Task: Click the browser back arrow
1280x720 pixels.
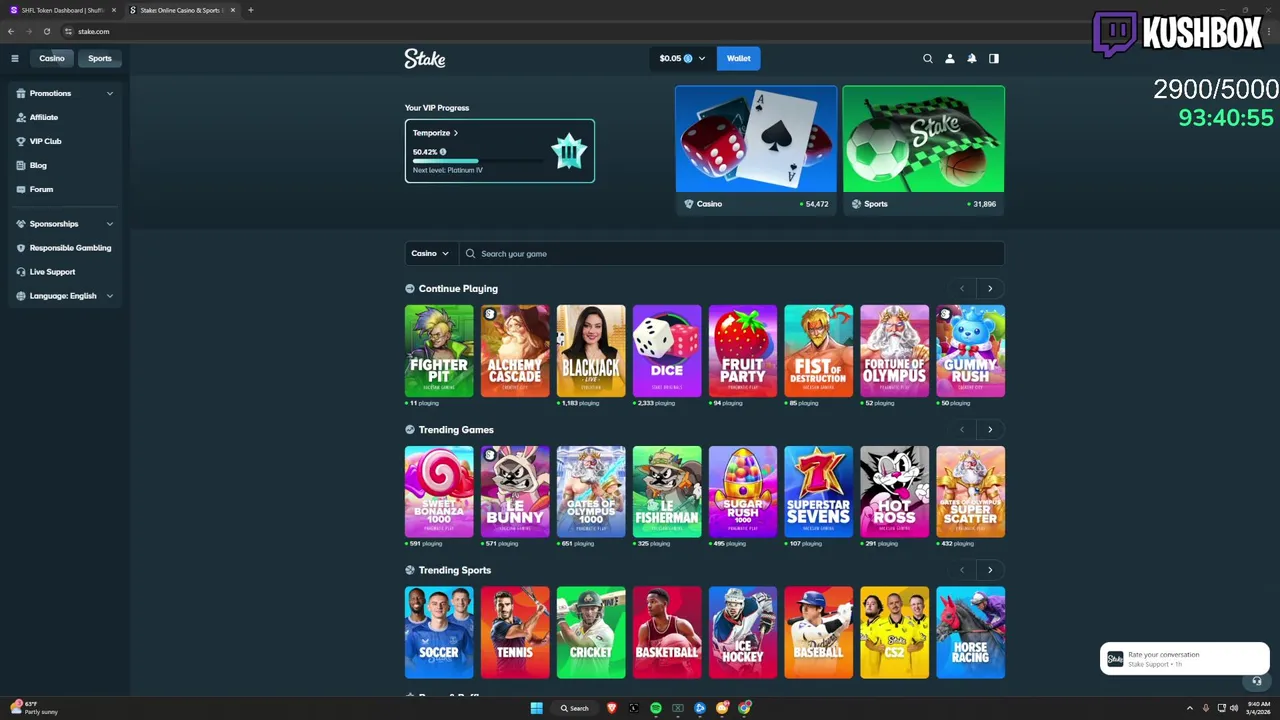Action: coord(11,31)
